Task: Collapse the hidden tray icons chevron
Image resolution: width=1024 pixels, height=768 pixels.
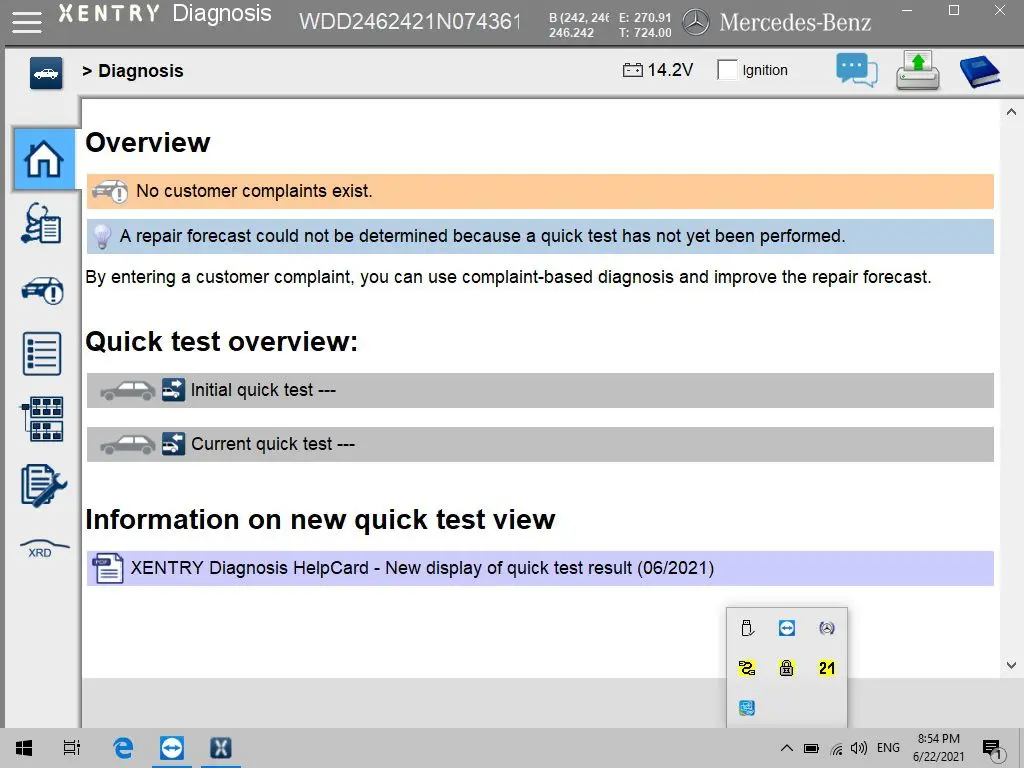Action: pos(787,748)
